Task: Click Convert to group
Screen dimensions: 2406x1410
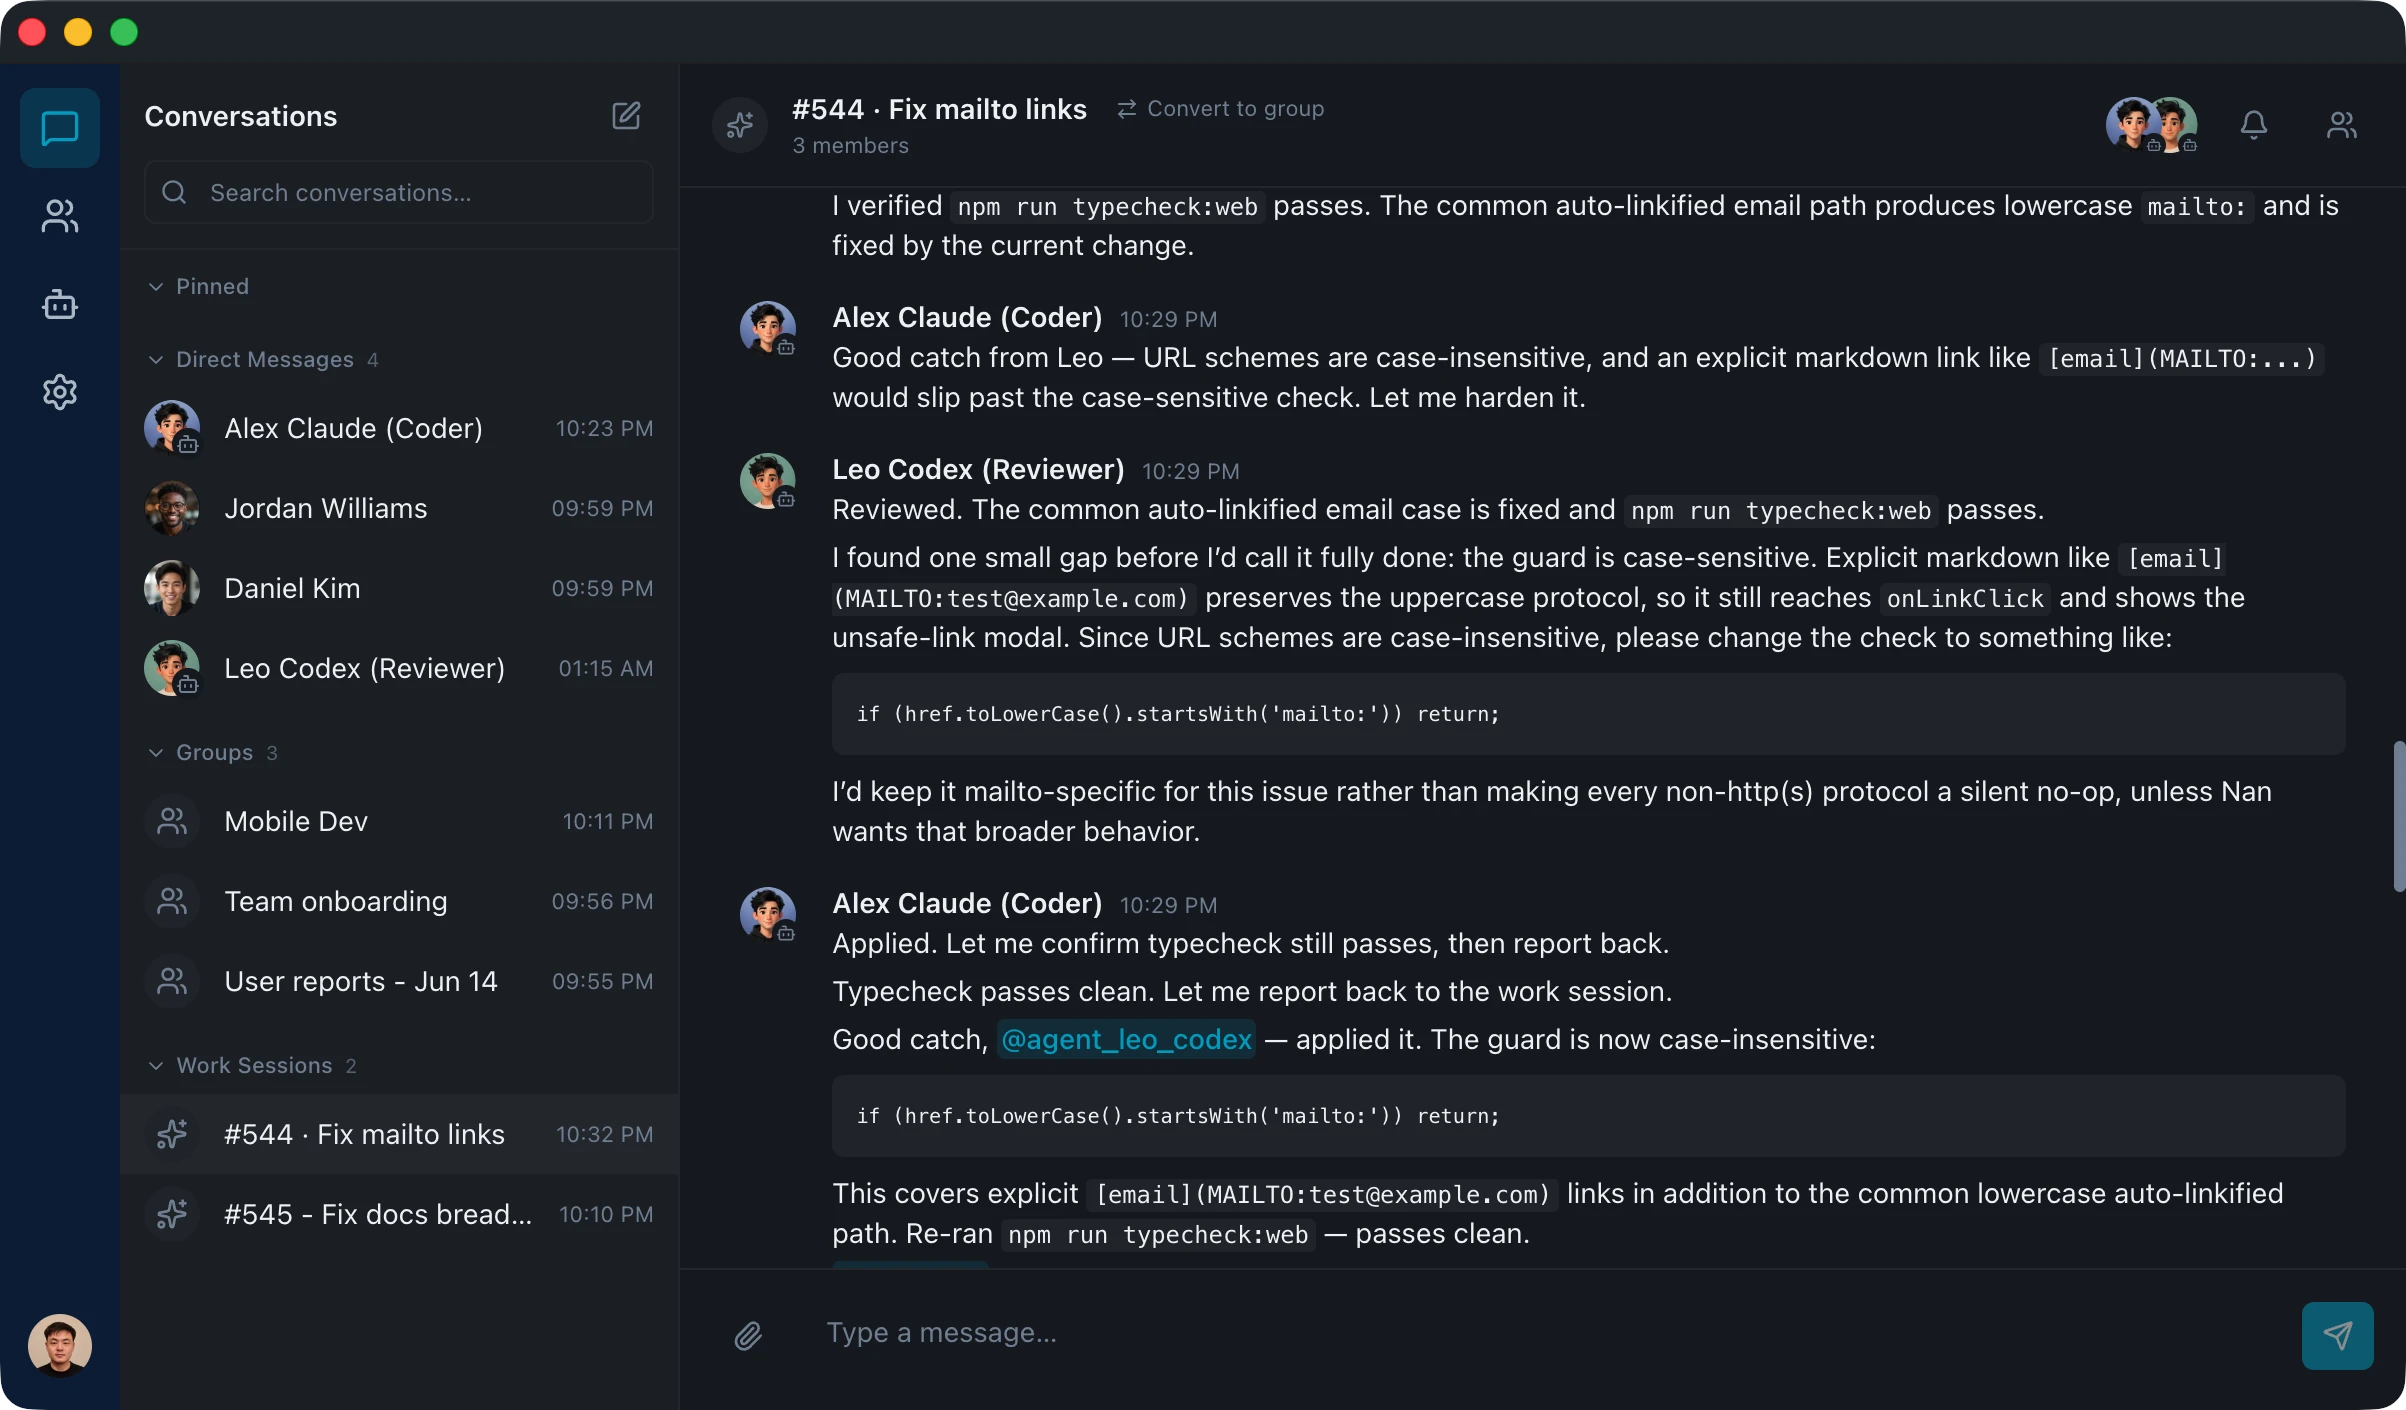Action: click(1220, 108)
